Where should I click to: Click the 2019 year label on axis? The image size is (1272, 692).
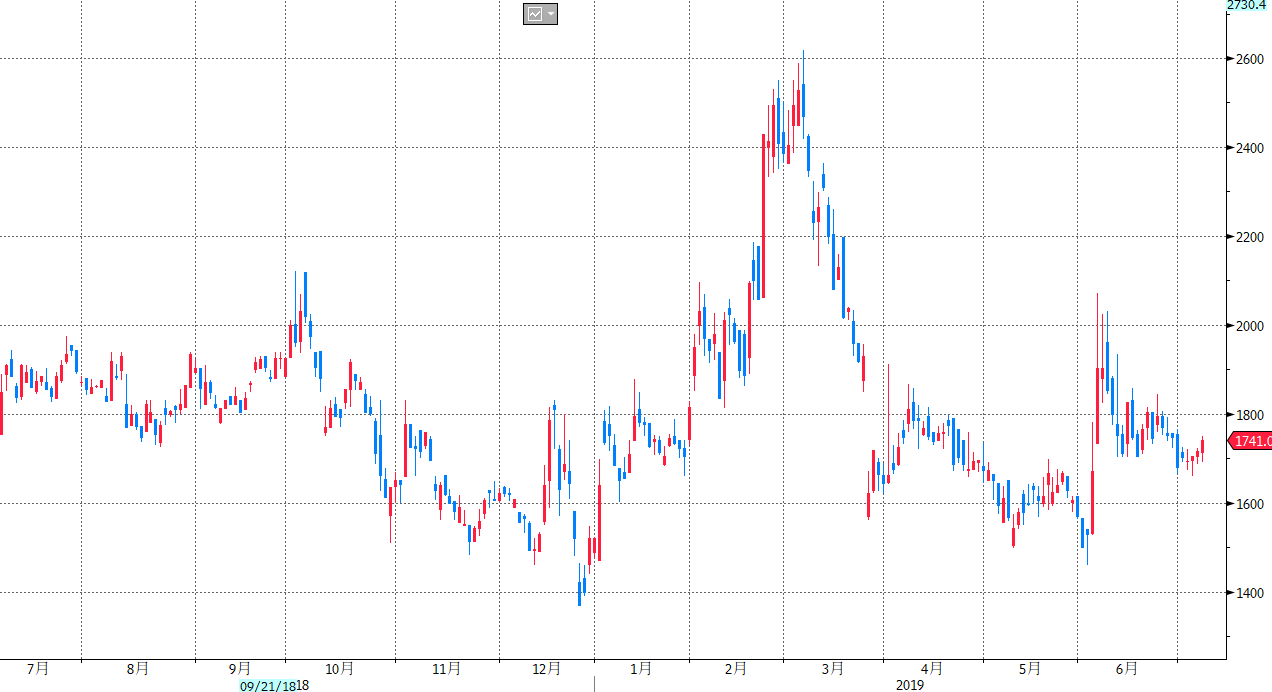pos(909,686)
